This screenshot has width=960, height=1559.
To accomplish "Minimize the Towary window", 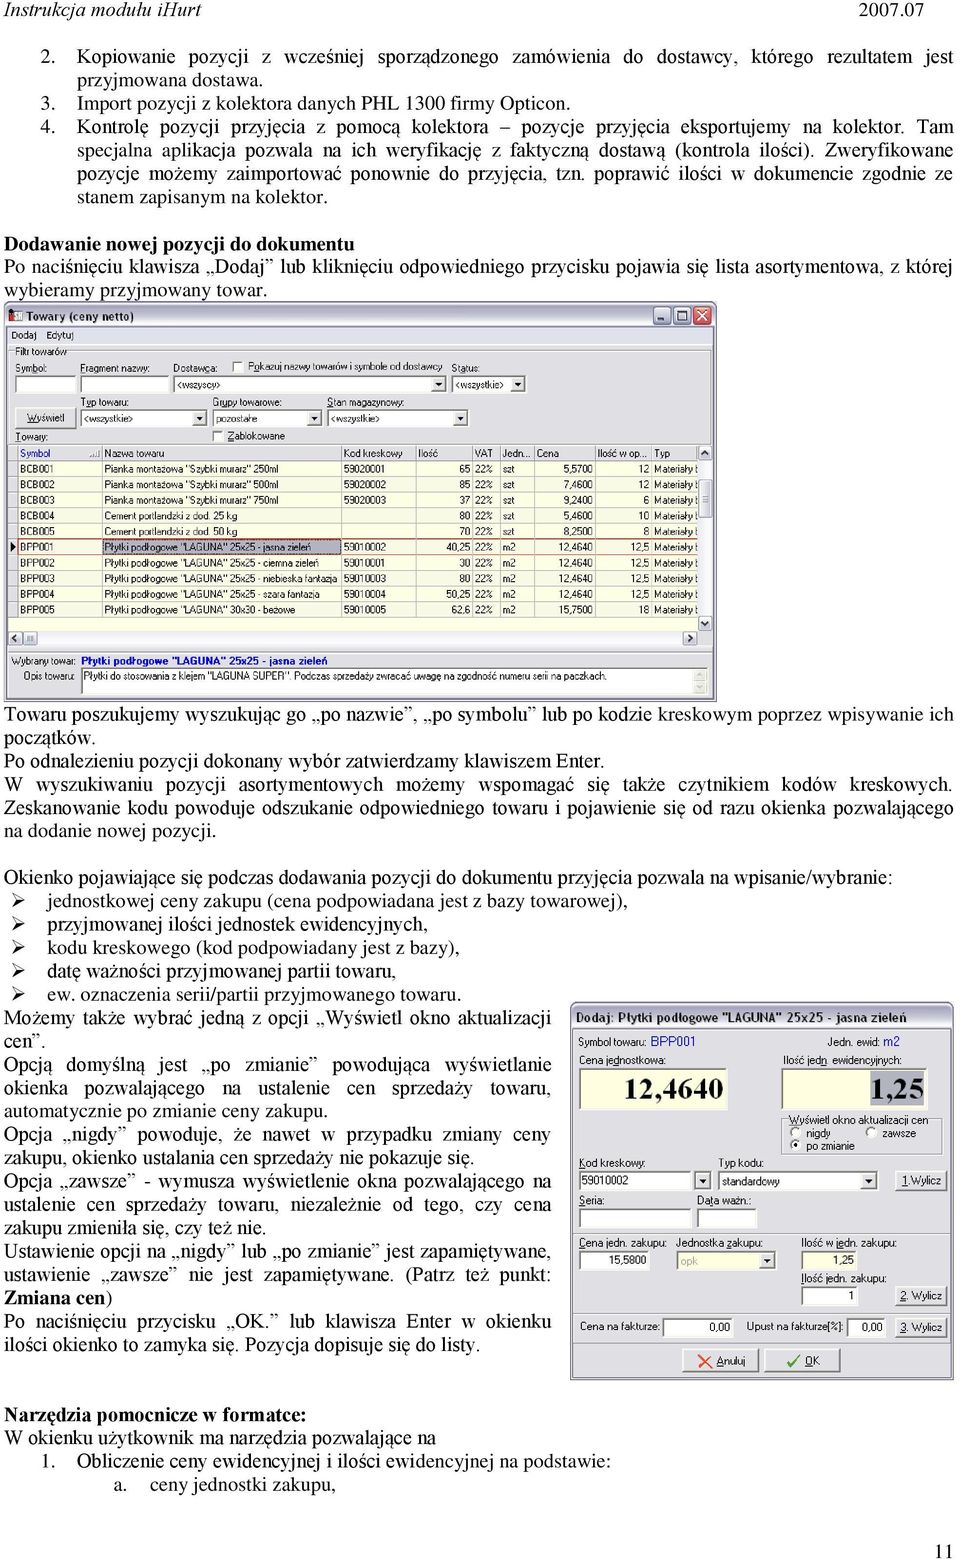I will 662,316.
